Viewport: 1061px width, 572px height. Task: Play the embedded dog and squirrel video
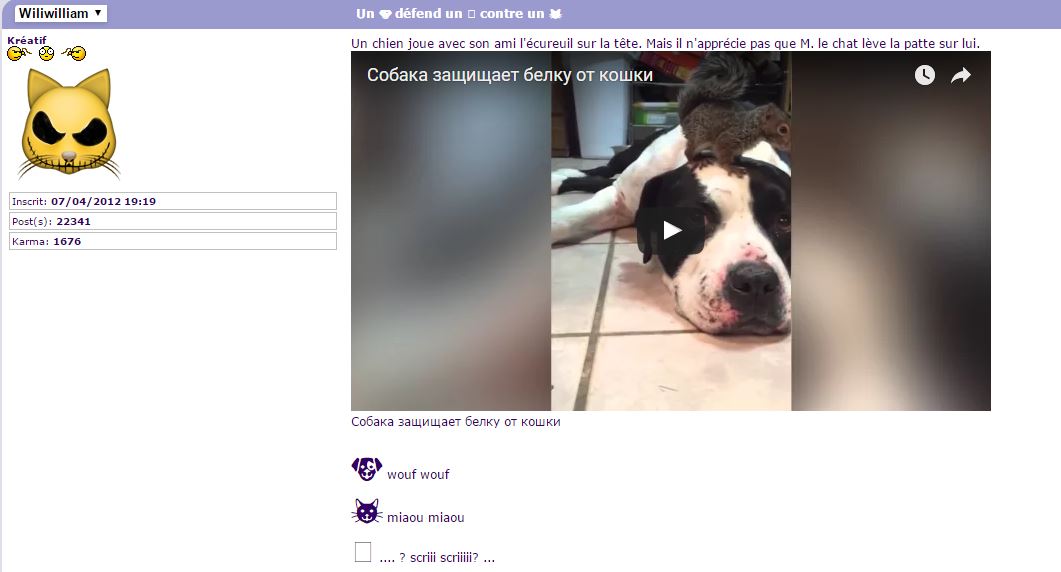671,230
